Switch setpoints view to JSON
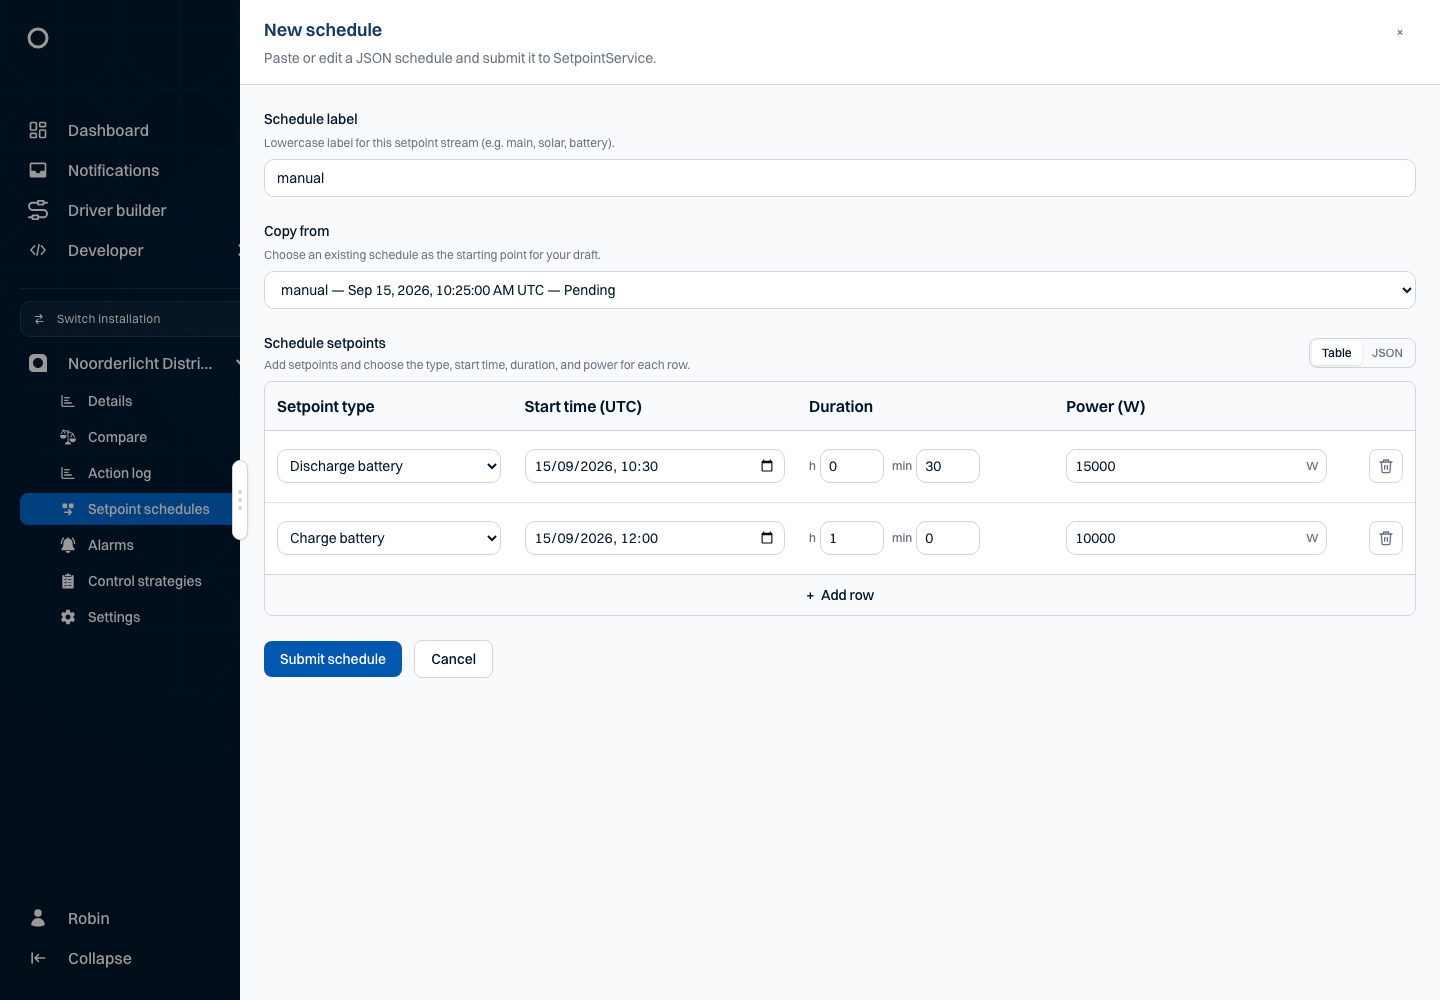 pyautogui.click(x=1387, y=353)
